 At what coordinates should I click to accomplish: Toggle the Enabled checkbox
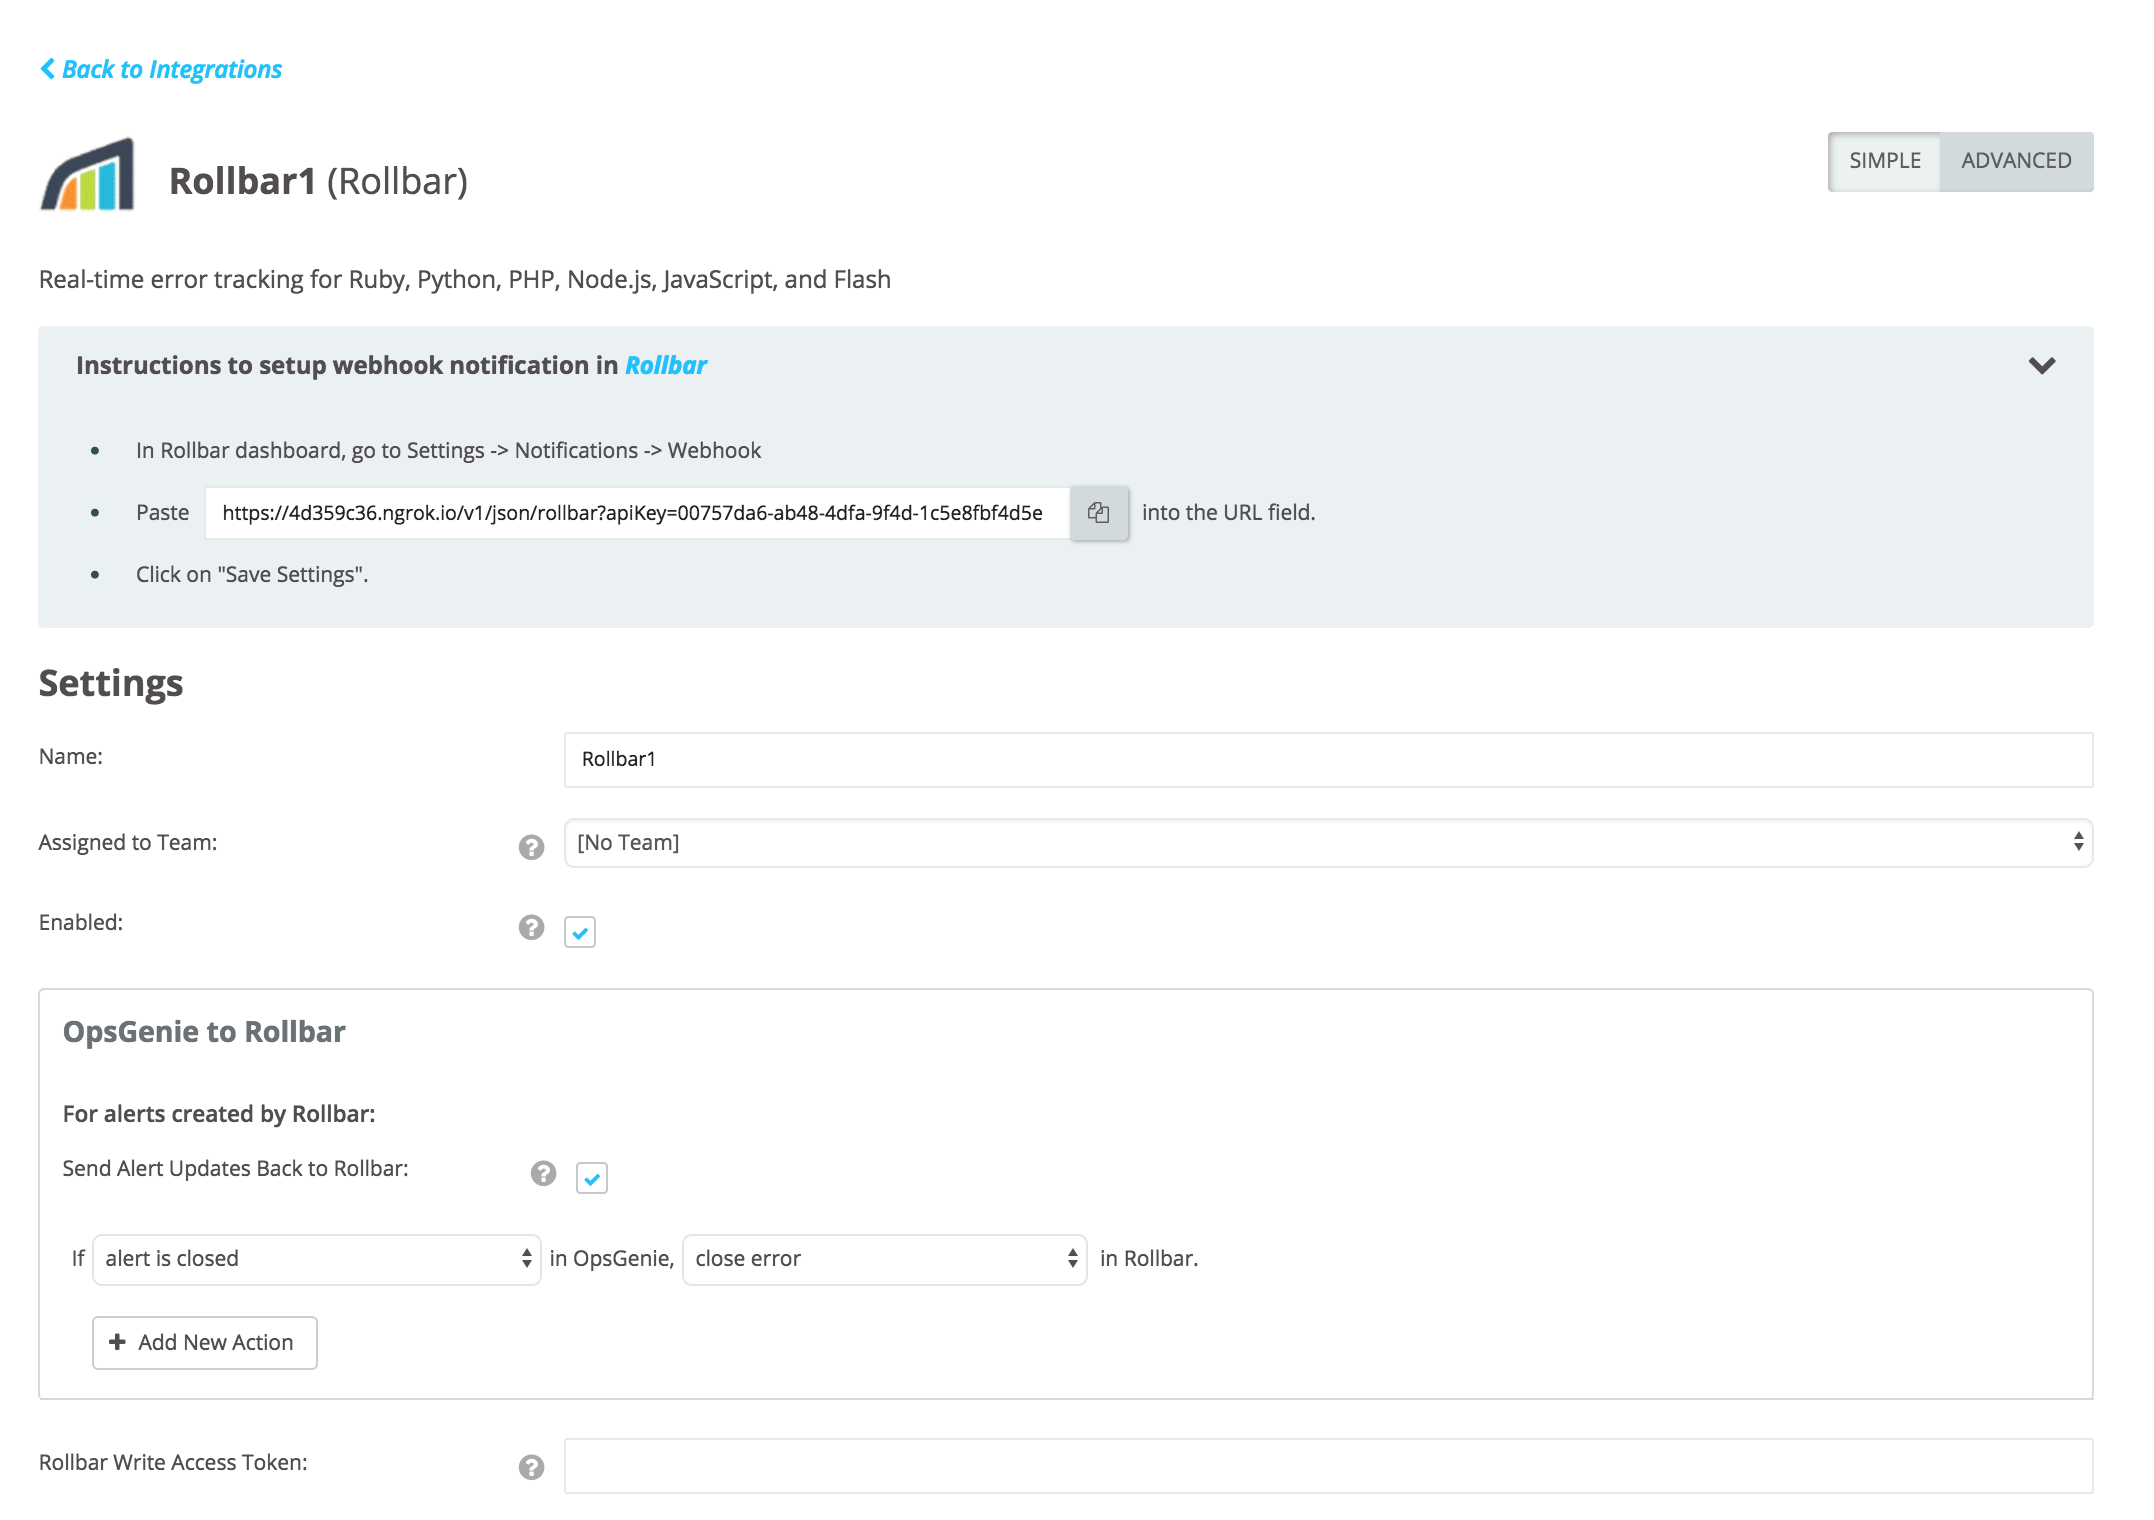(580, 932)
